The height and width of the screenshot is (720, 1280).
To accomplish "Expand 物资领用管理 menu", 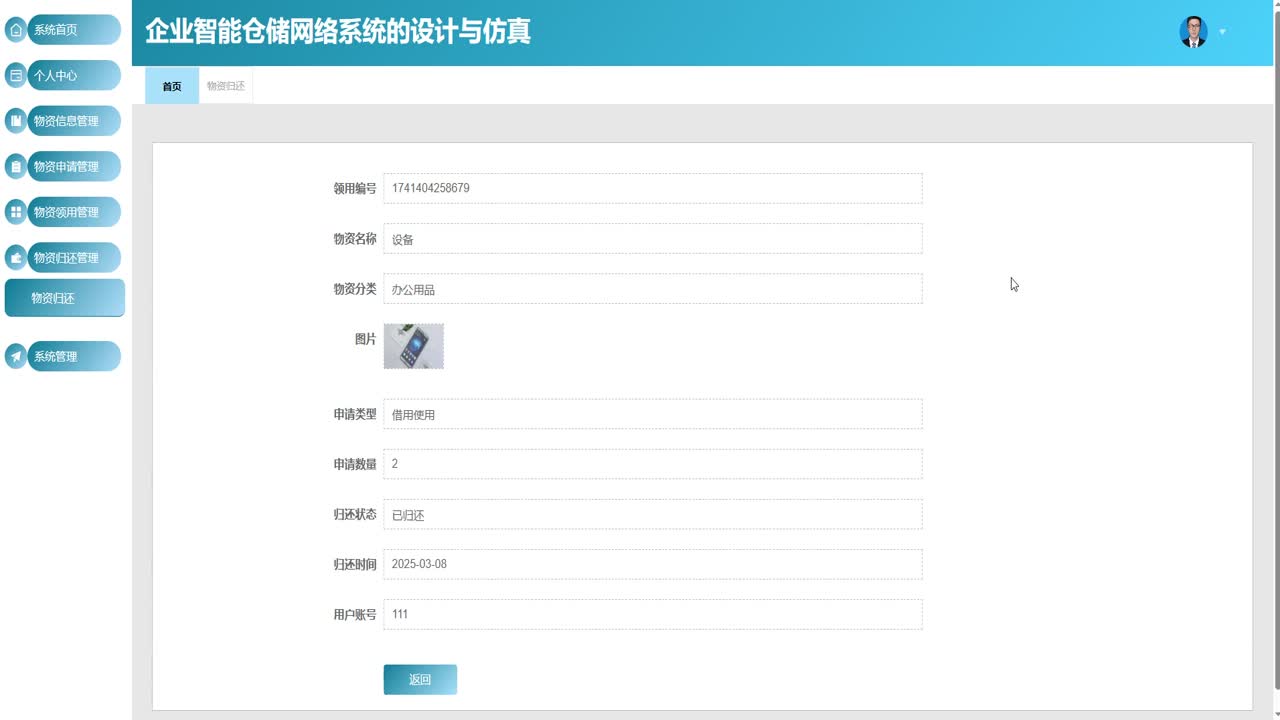I will [74, 212].
